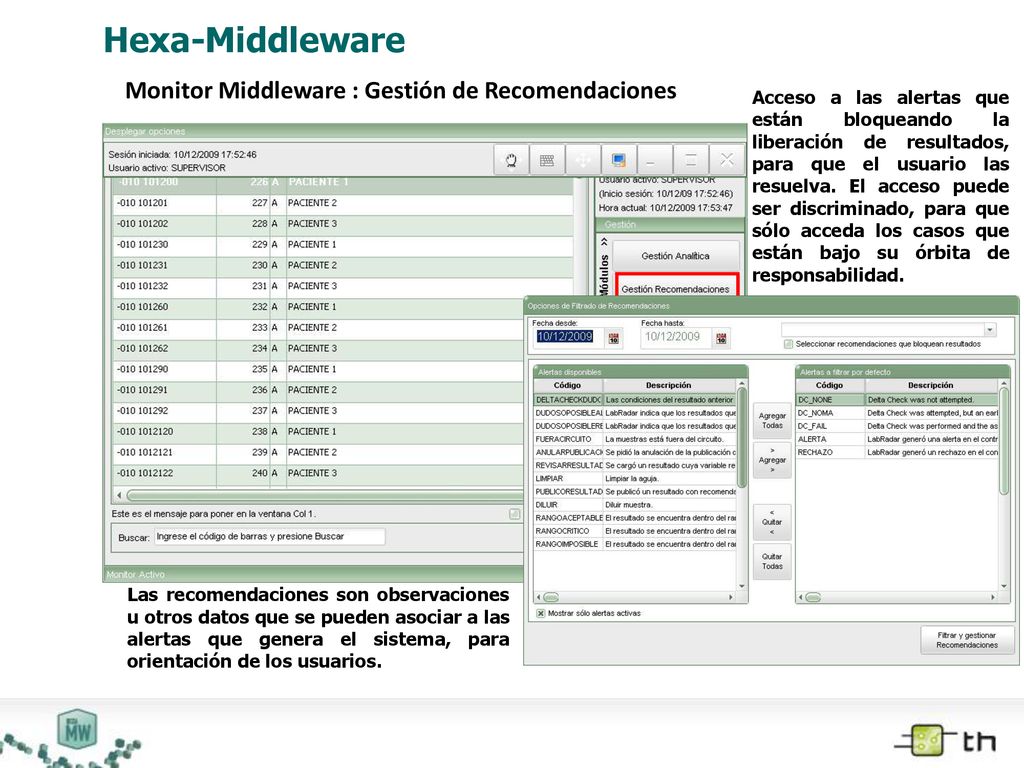Screen dimensions: 1024x768
Task: Click the four-arrow move icon button
Action: (x=583, y=160)
